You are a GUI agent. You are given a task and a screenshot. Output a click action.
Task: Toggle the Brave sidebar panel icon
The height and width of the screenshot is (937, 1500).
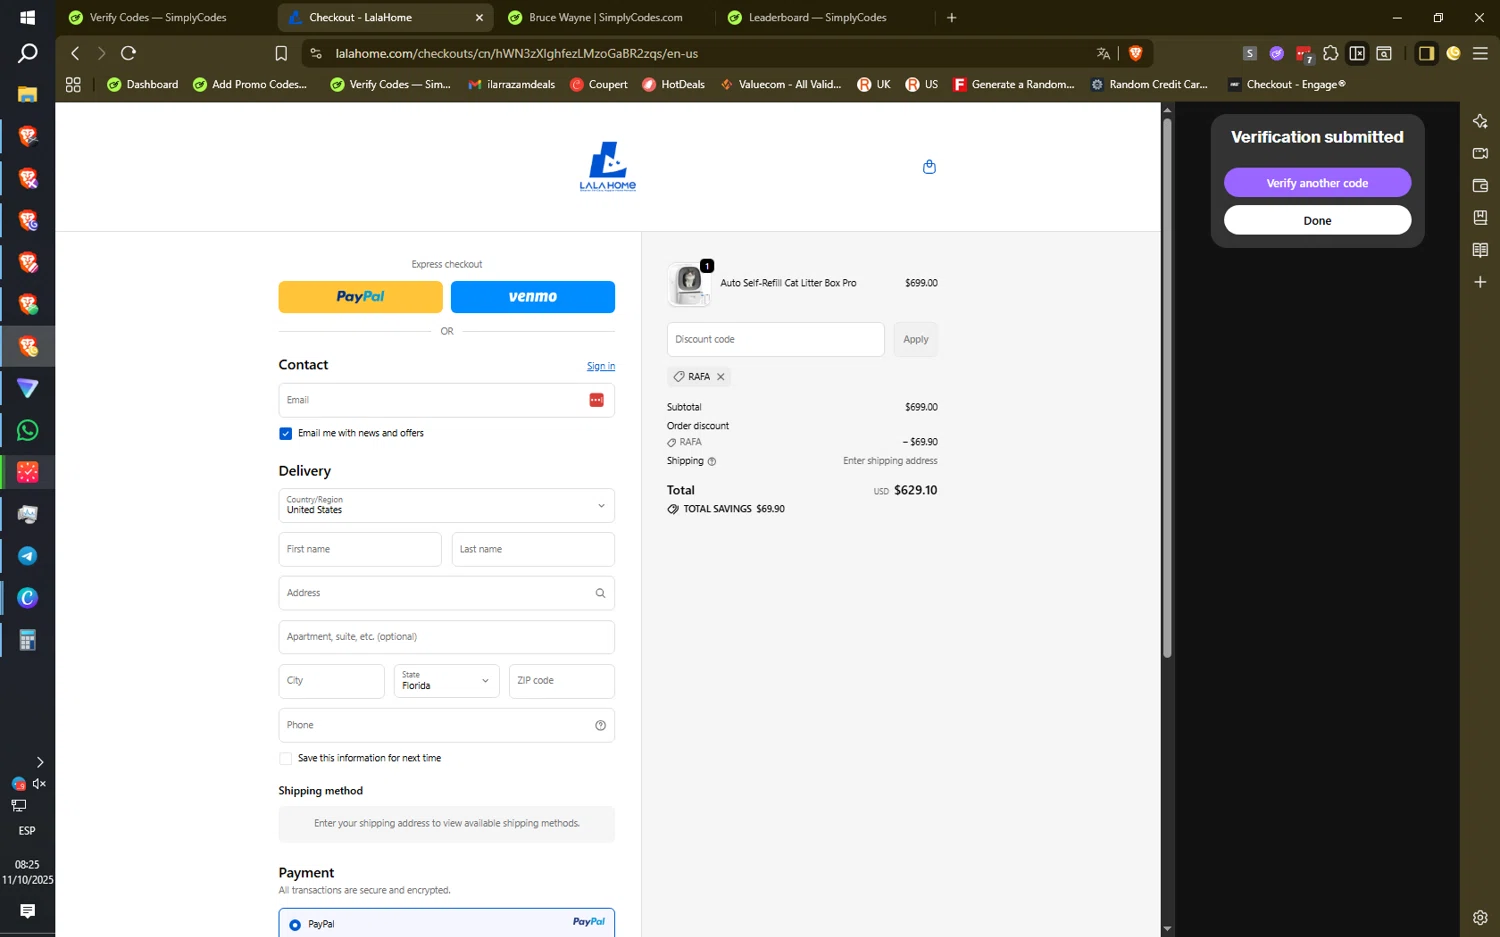click(x=1426, y=53)
